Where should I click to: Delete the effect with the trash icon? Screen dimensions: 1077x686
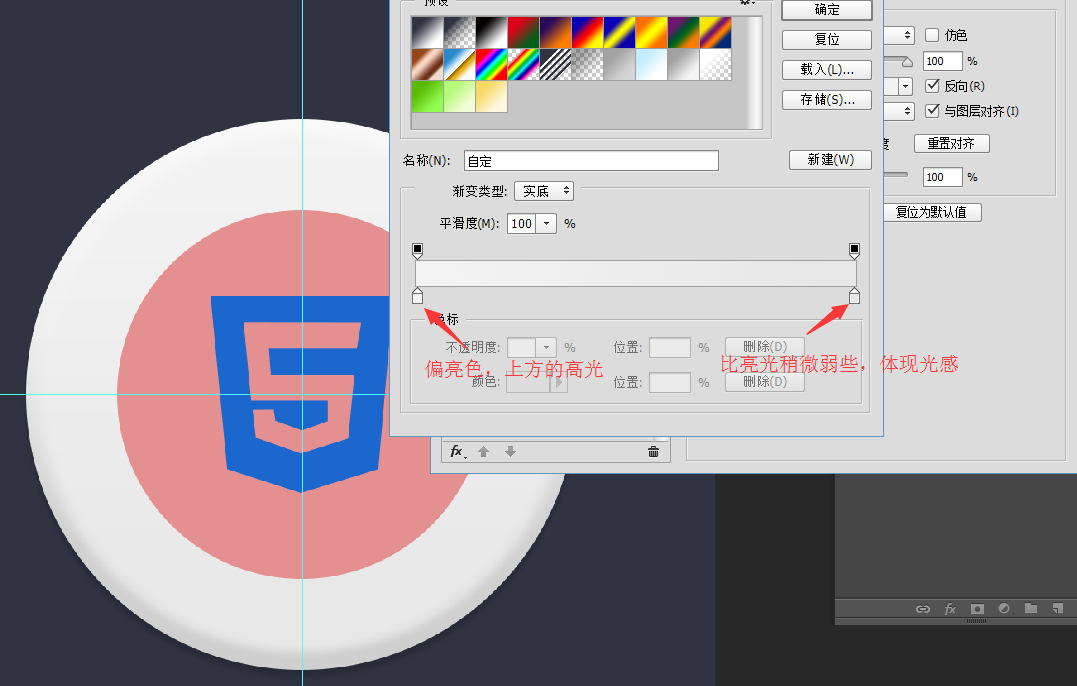[653, 451]
